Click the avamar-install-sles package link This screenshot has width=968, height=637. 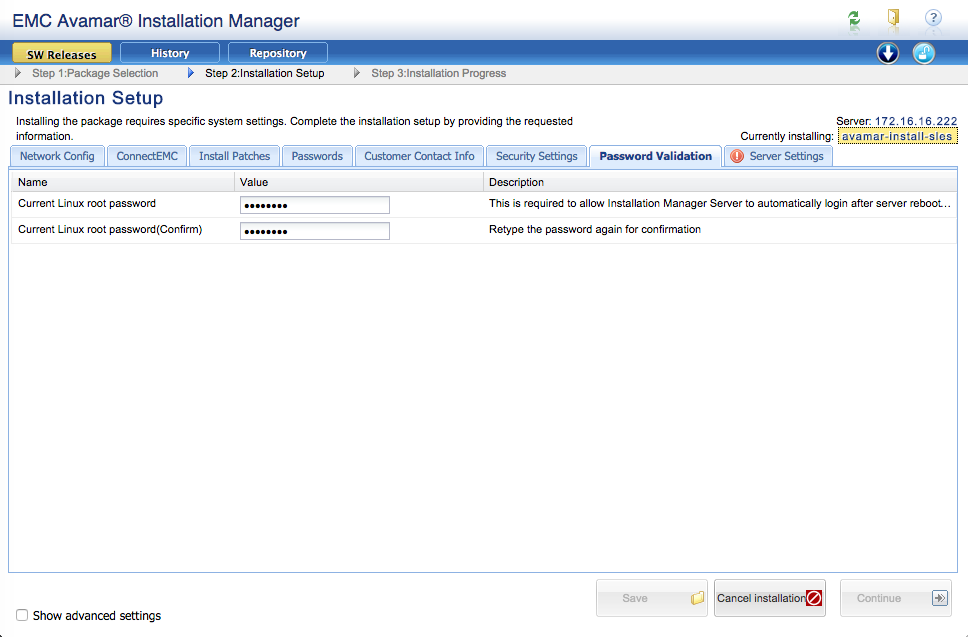pos(896,136)
